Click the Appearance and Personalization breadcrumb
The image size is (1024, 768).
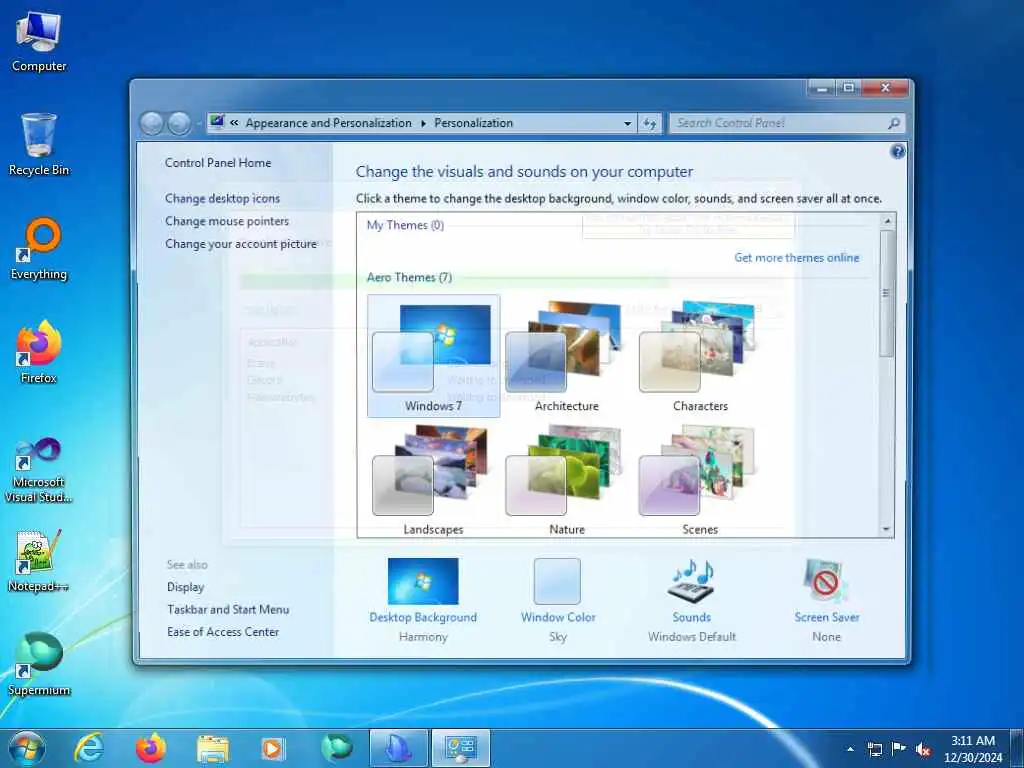coord(328,123)
